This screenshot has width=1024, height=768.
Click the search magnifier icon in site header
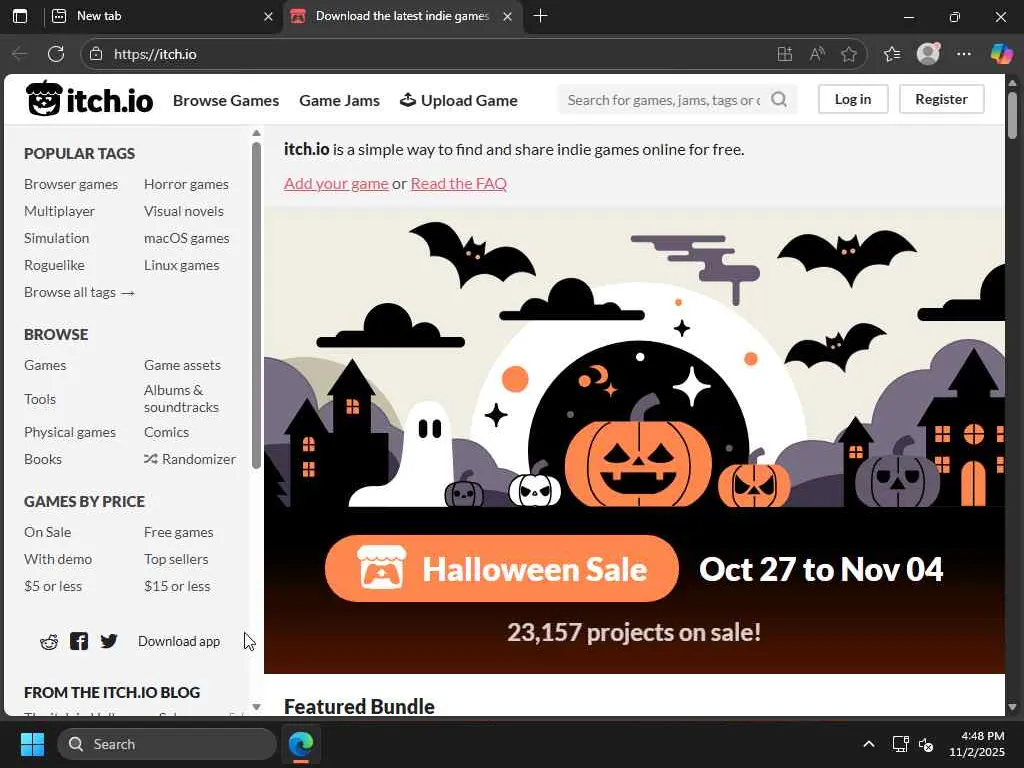click(x=778, y=99)
